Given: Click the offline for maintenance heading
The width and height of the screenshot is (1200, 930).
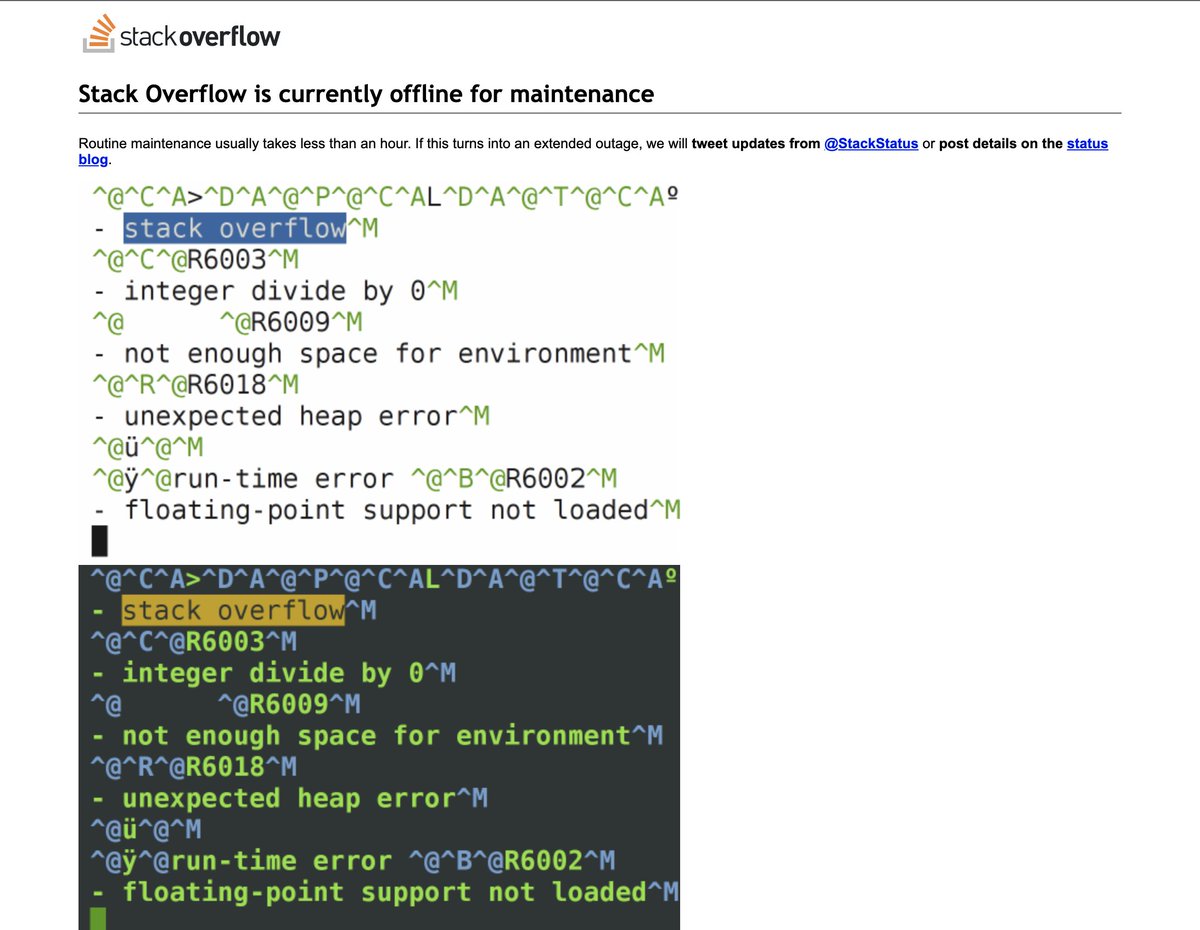Looking at the screenshot, I should pyautogui.click(x=366, y=95).
